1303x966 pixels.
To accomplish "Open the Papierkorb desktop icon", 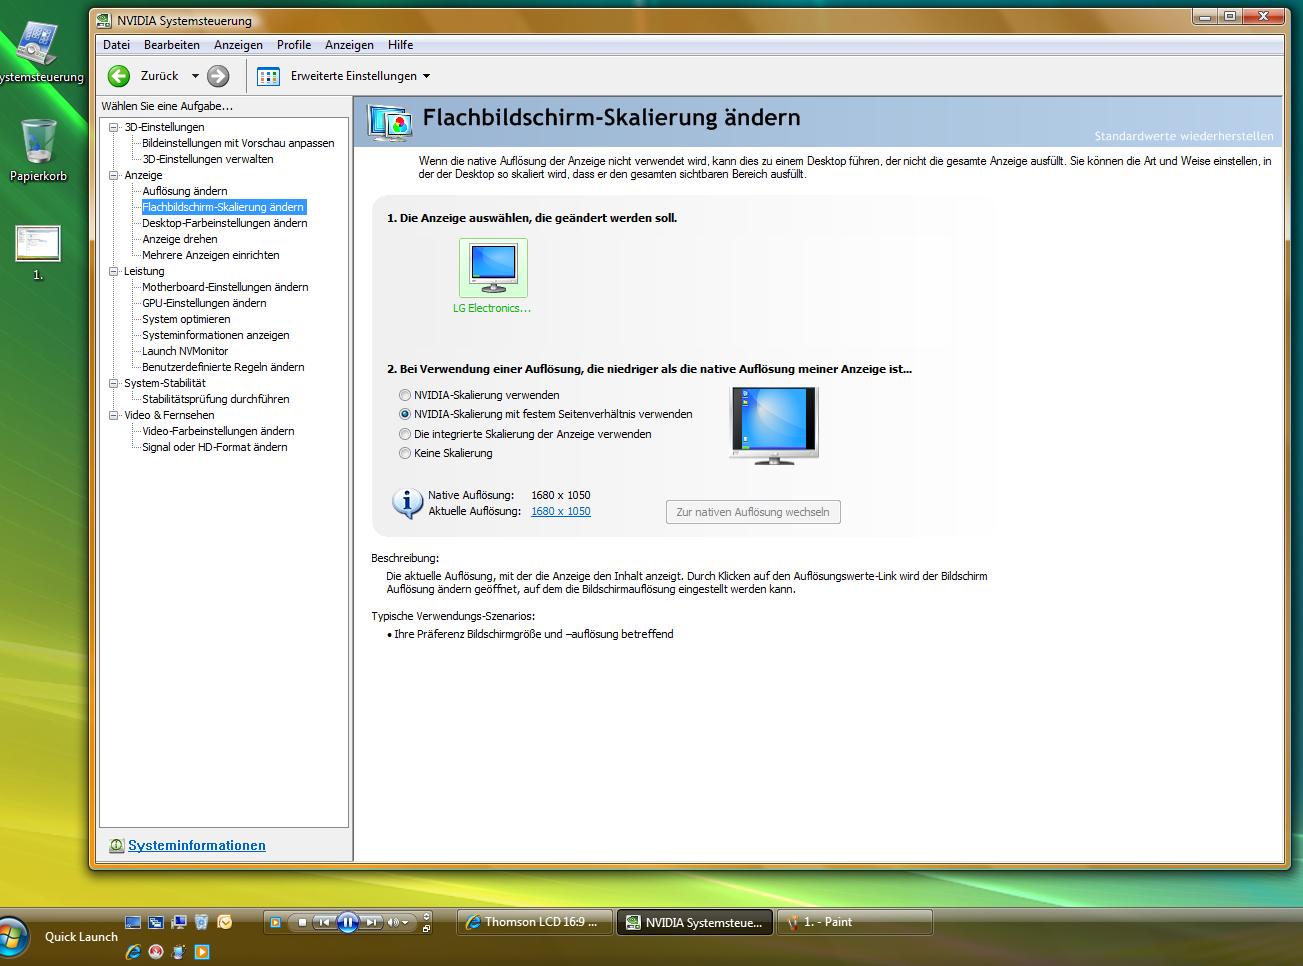I will 38,150.
